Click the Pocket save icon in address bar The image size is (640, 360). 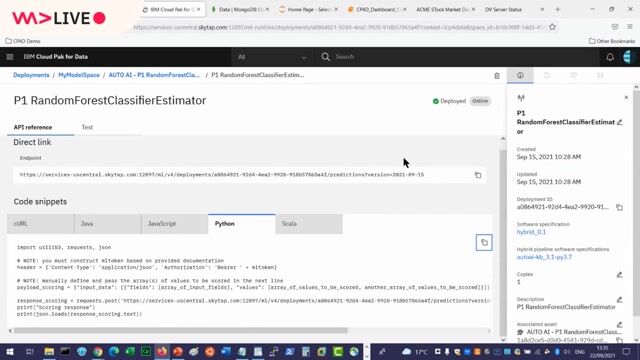[x=615, y=27]
